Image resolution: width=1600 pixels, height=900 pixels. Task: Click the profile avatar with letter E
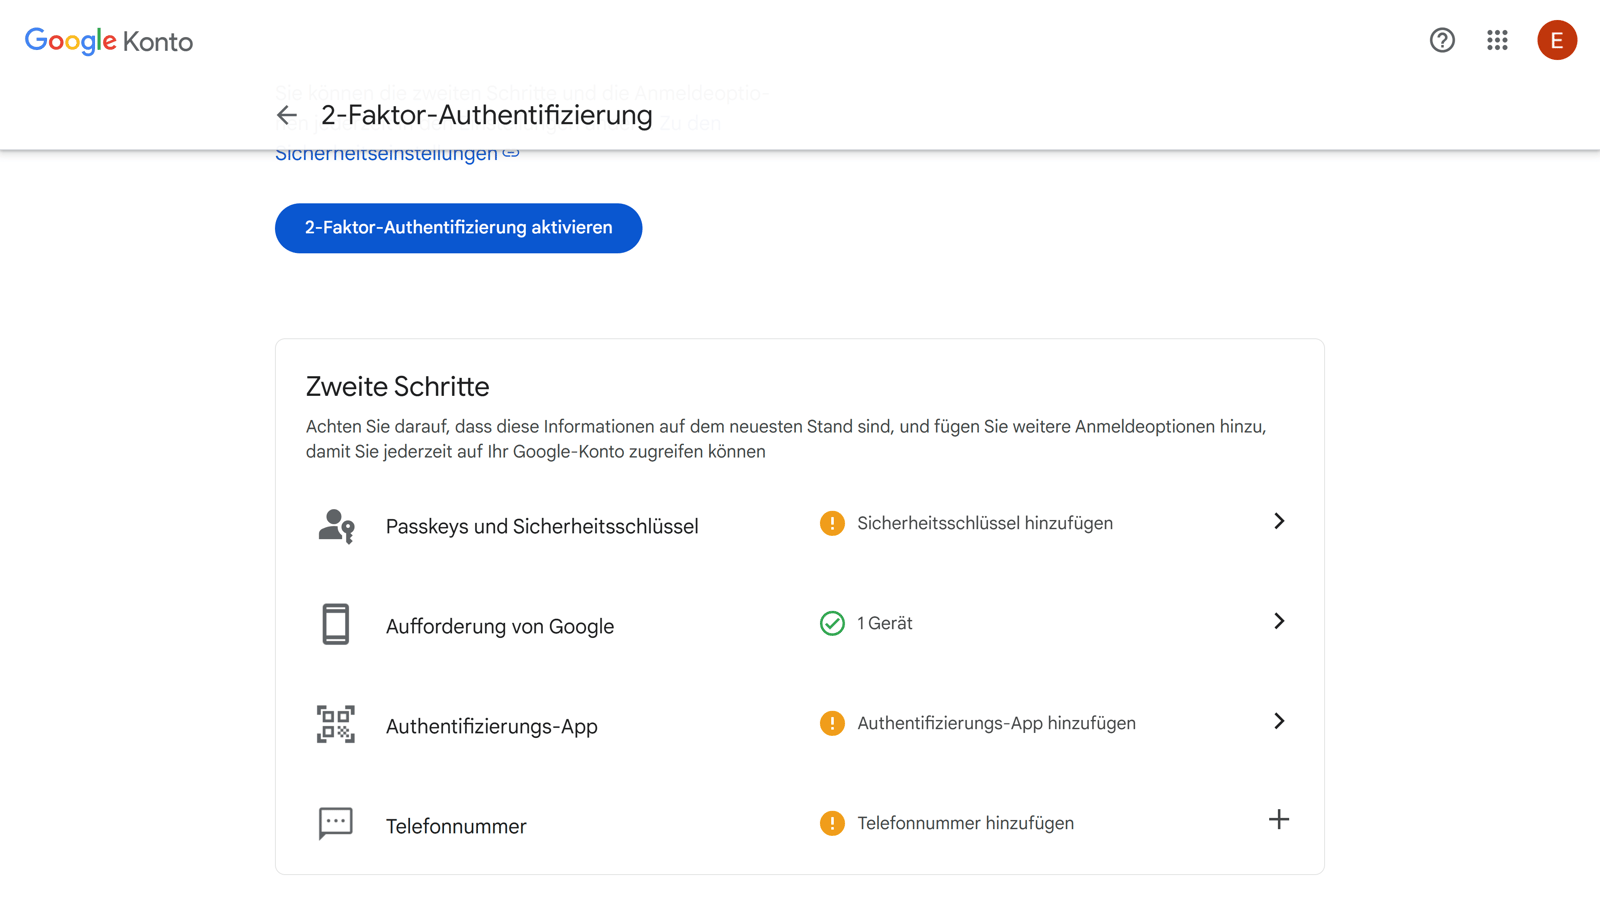coord(1557,40)
